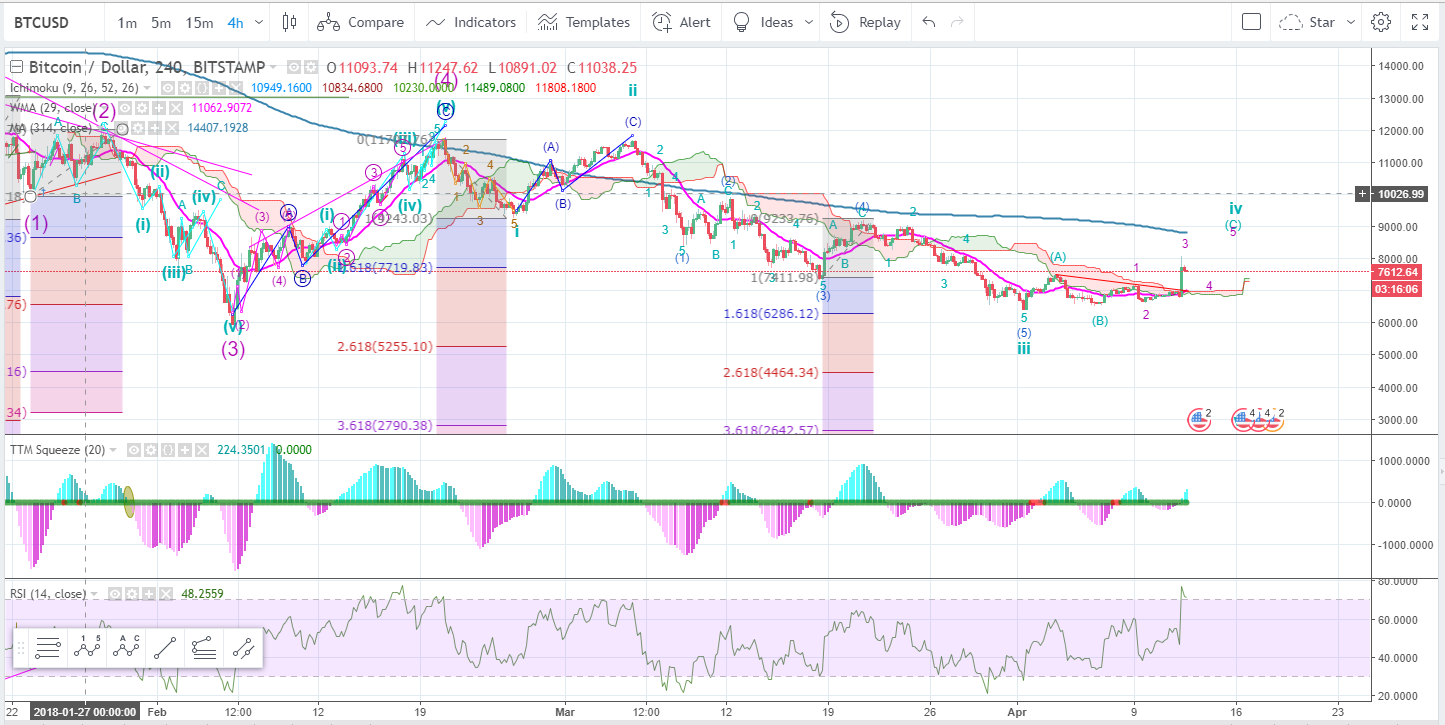This screenshot has height=725, width=1445.
Task: Select Elliott Correction Wave A-C tool
Action: click(x=127, y=647)
